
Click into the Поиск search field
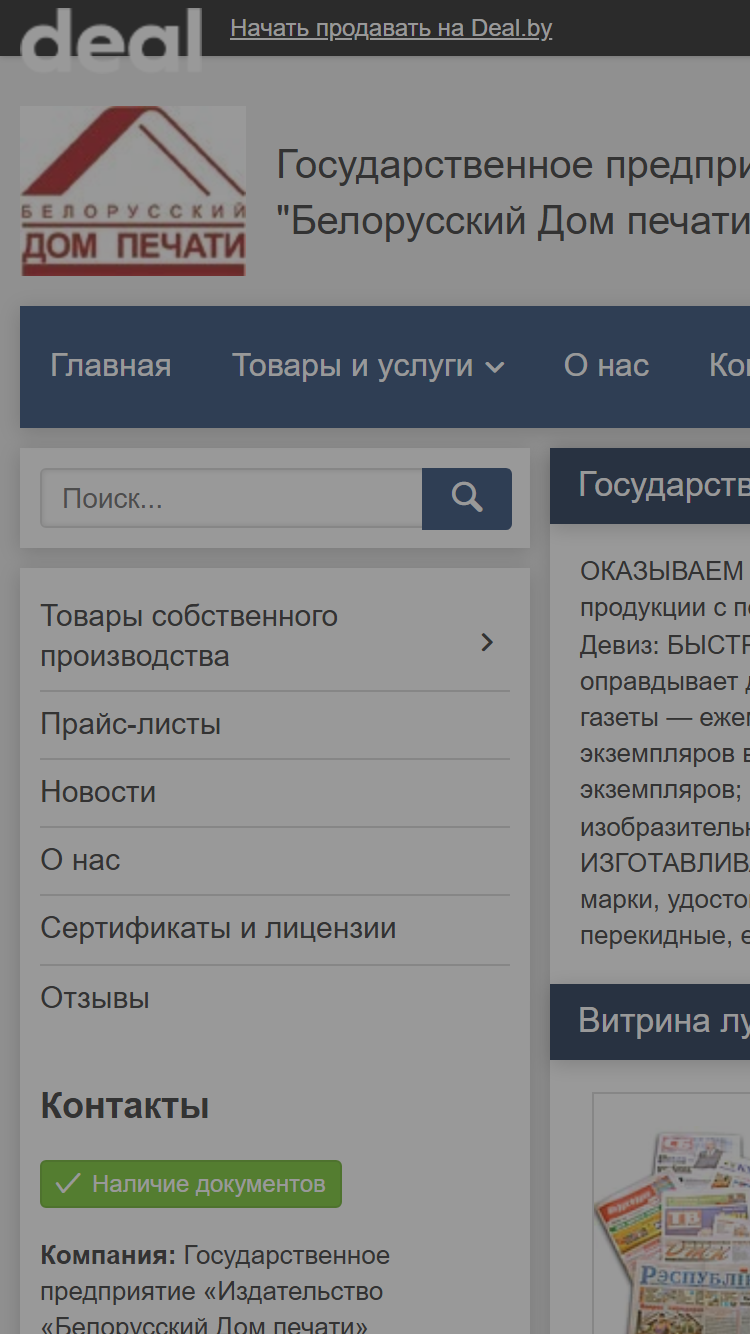point(231,498)
